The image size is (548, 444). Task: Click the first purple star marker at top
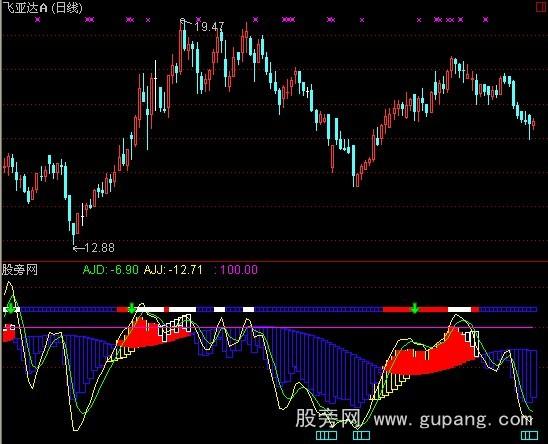[x=38, y=20]
